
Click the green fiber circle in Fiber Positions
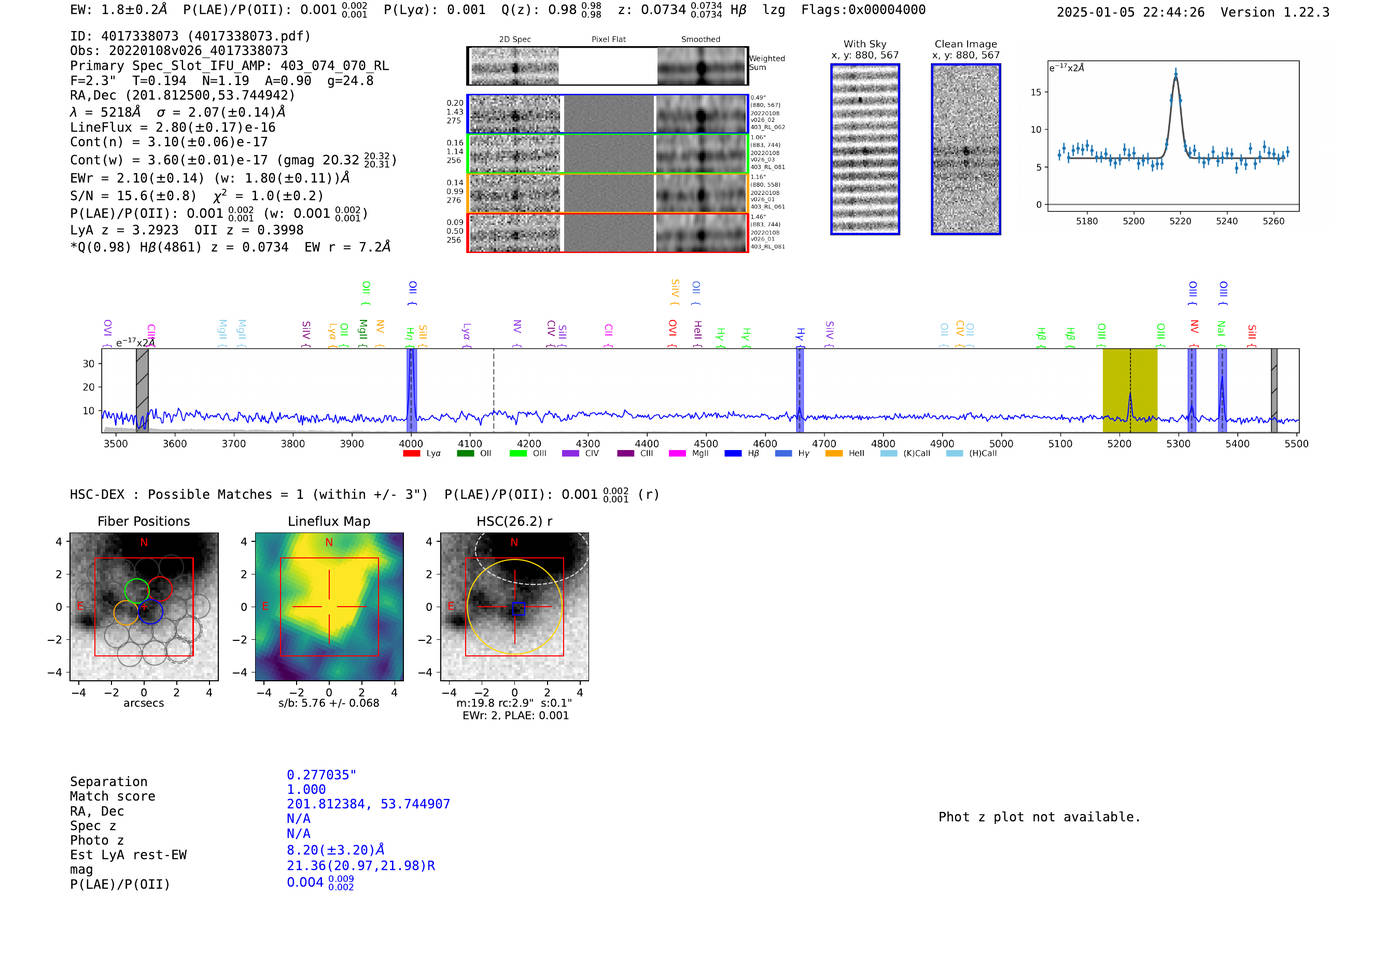pos(137,591)
